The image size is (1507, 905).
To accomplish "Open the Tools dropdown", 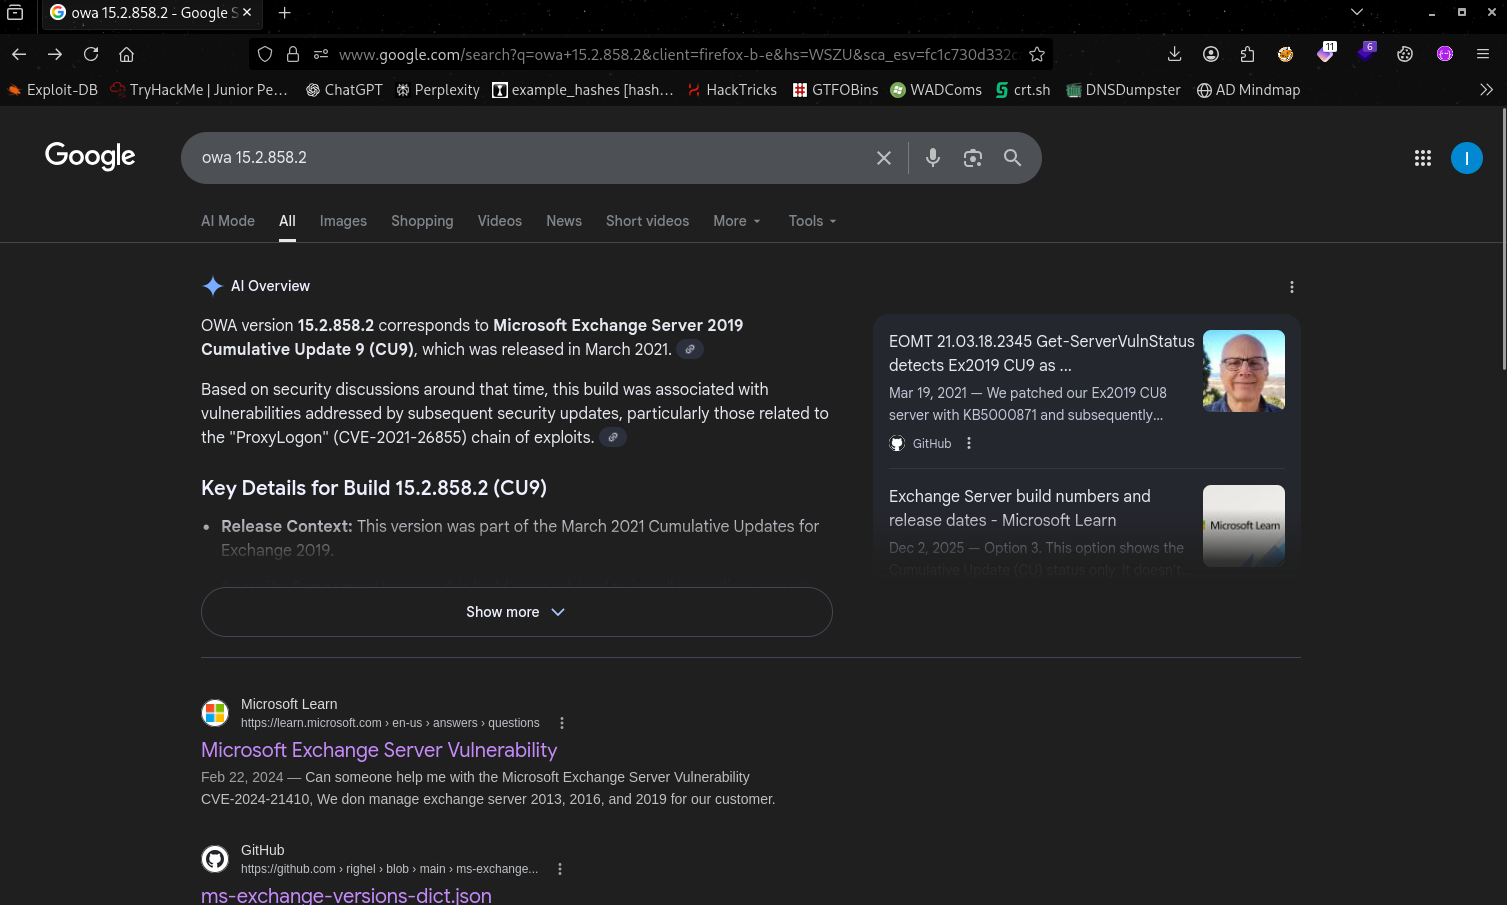I will [x=811, y=221].
